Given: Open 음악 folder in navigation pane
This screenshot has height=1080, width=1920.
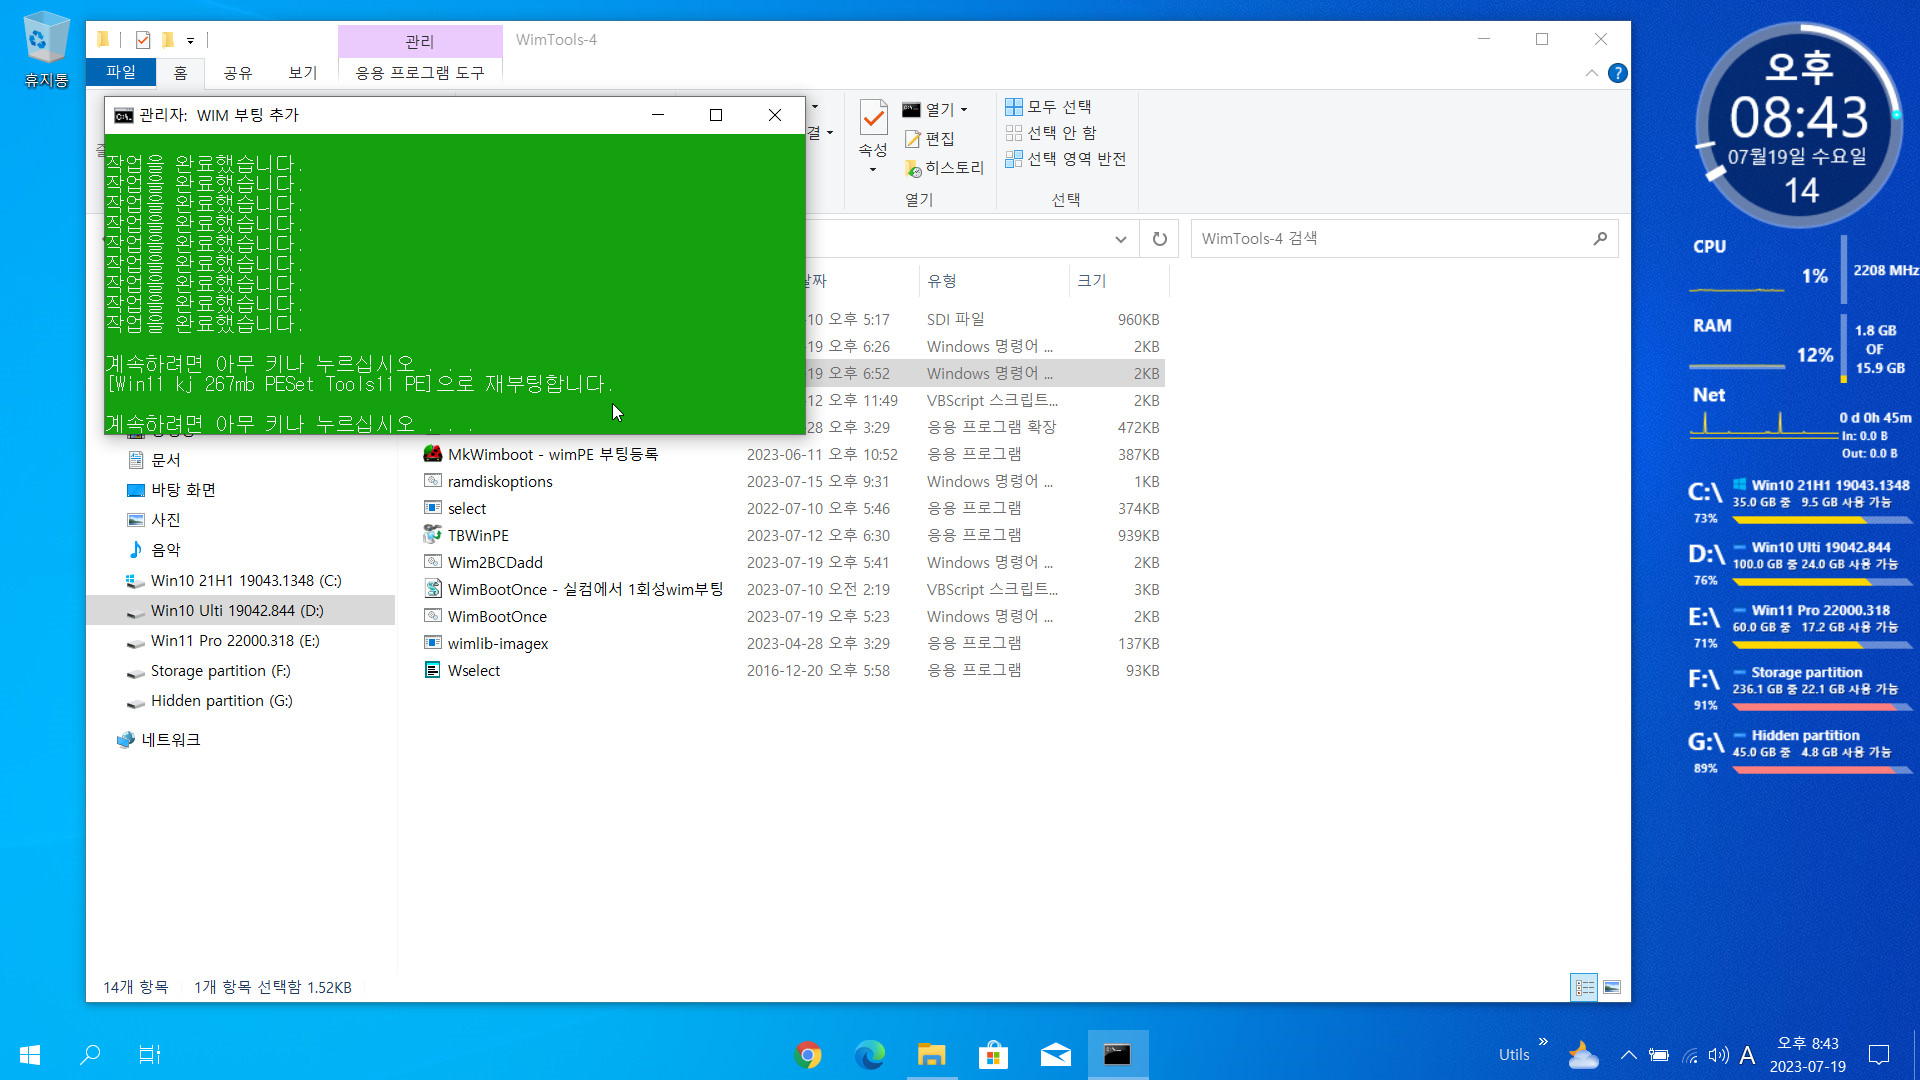Looking at the screenshot, I should [166, 550].
